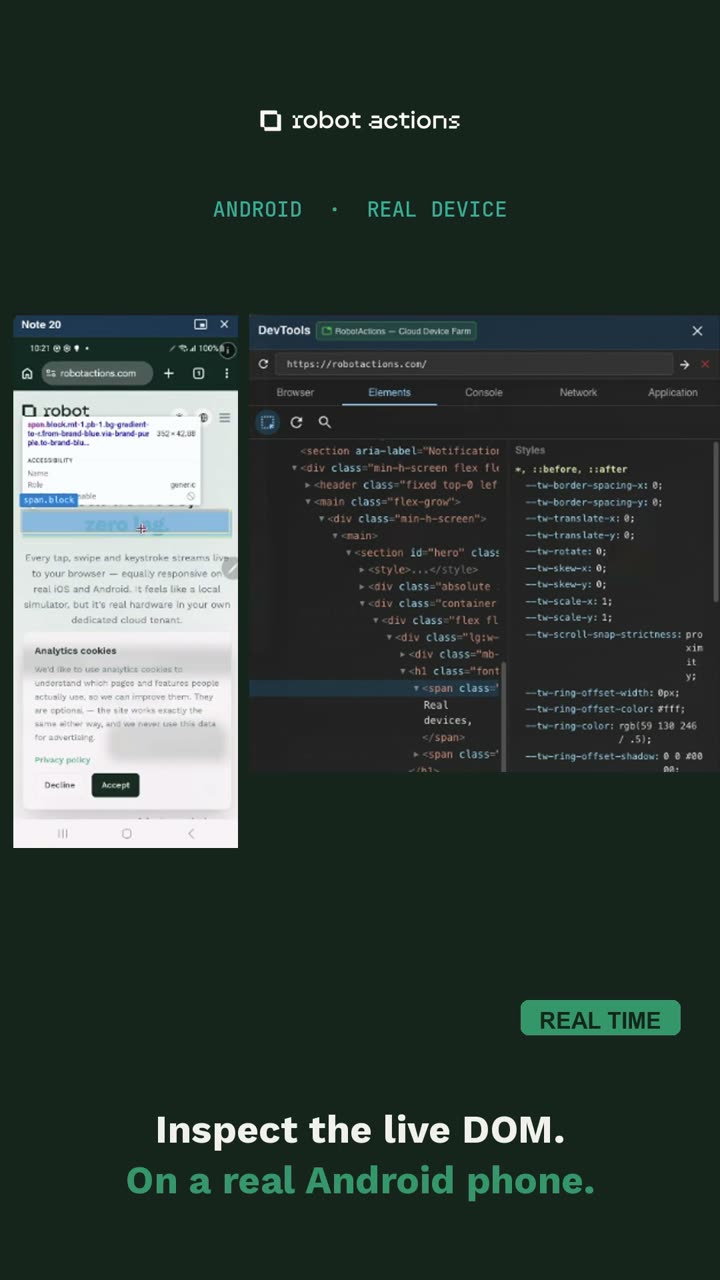Screen dimensions: 720x1280
Task: Expand the div class="mb- node
Action: 402,655
